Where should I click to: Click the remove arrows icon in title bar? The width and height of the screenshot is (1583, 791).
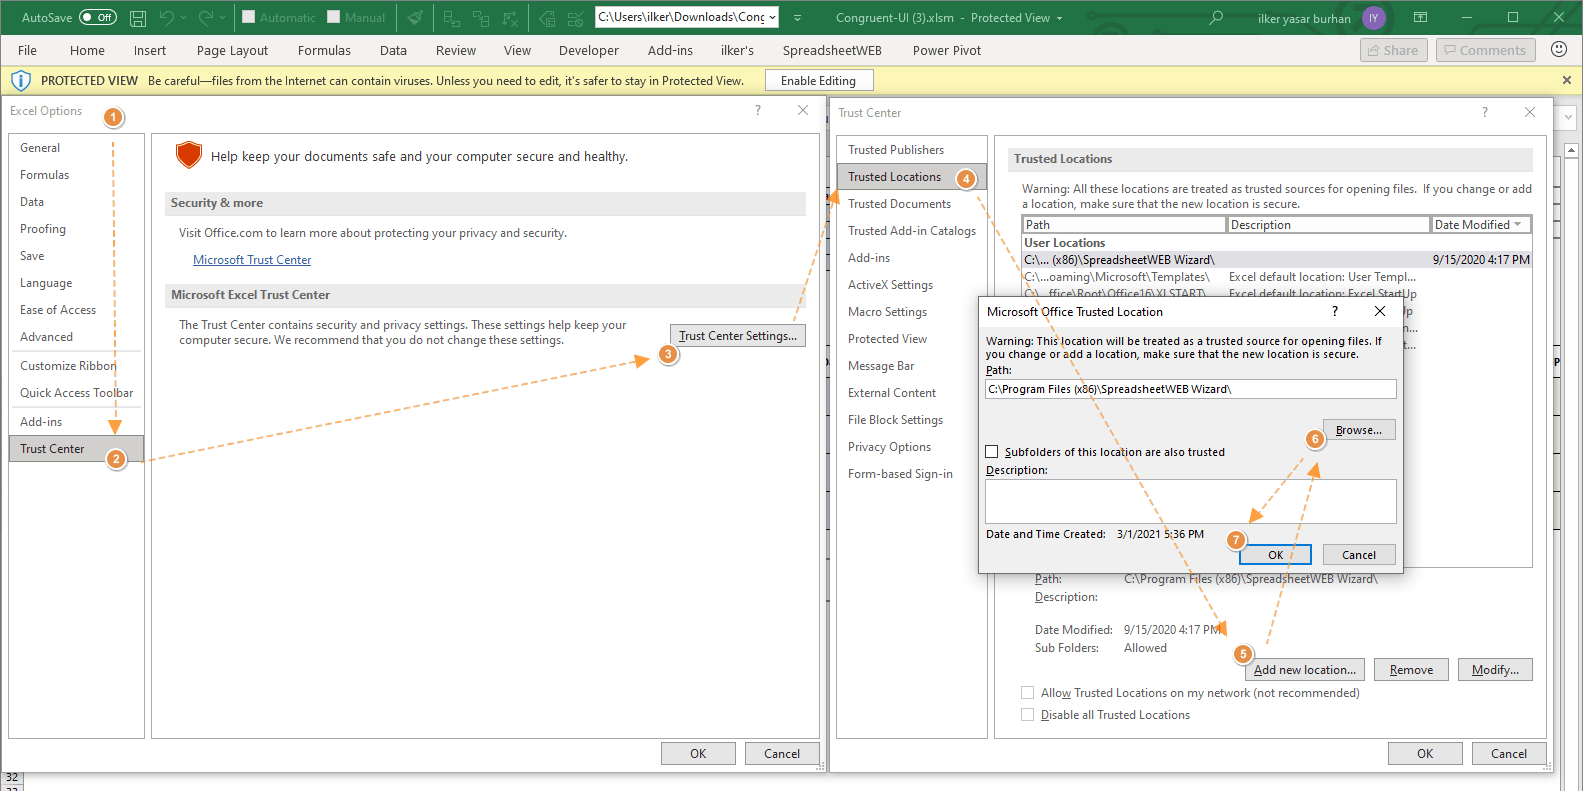(511, 18)
